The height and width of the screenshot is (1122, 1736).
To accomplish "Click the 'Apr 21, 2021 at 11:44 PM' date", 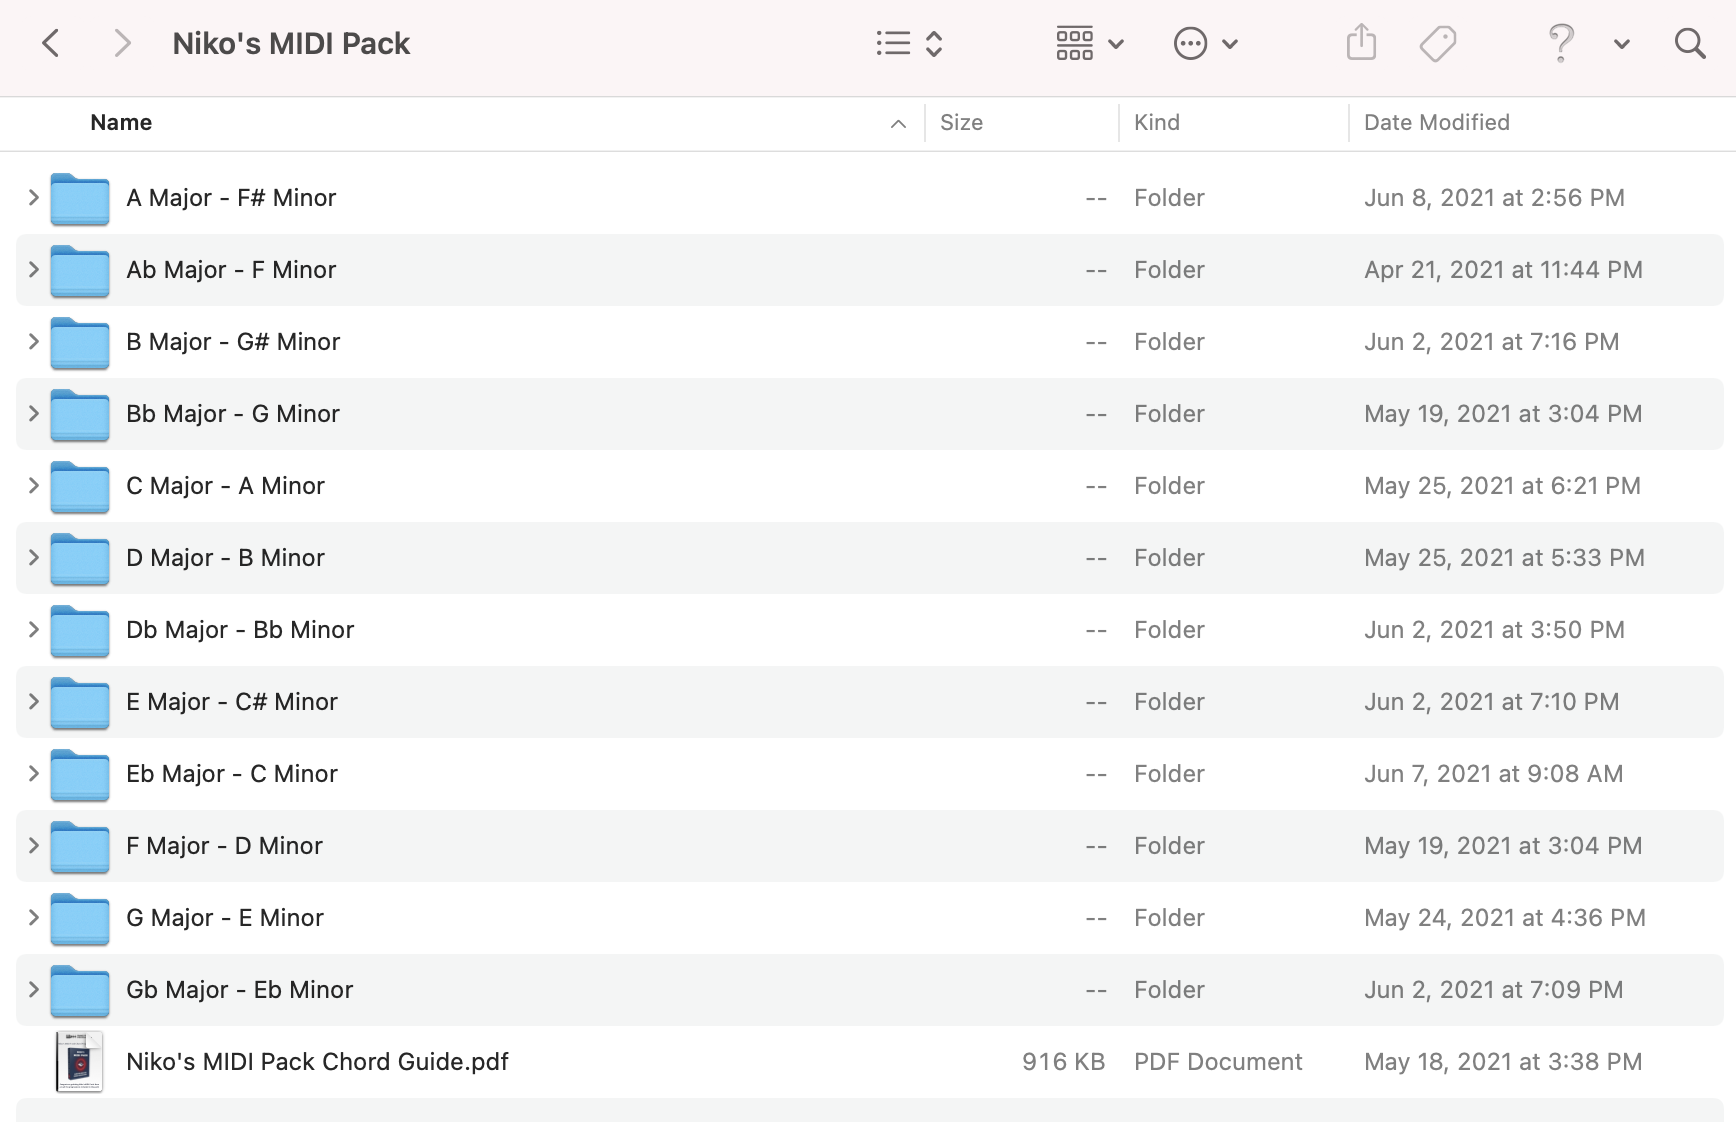I will click(1503, 270).
